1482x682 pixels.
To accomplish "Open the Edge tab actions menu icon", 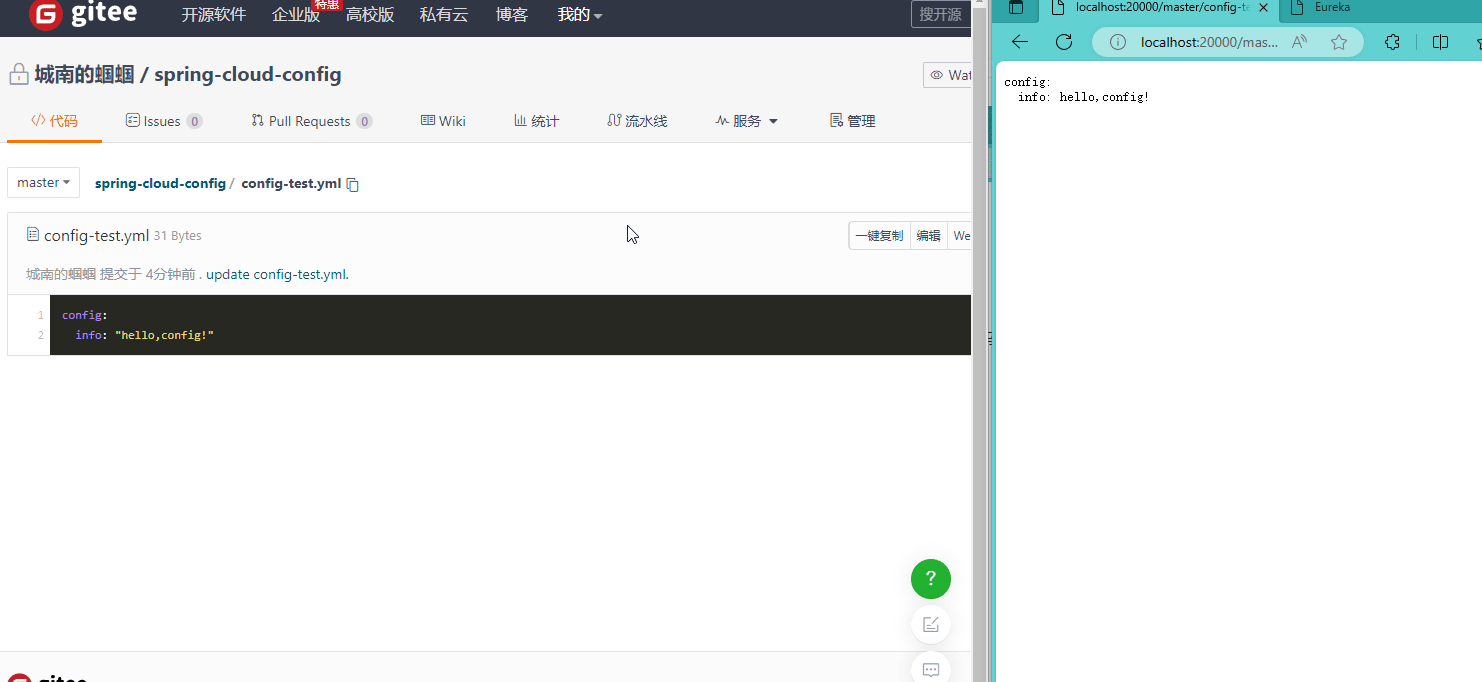I will click(x=1016, y=8).
